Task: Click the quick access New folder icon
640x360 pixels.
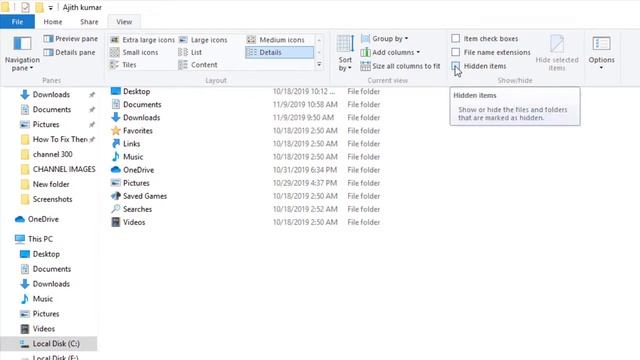Action: click(x=39, y=7)
